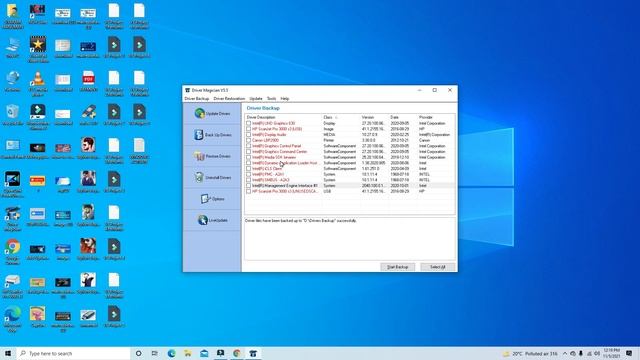This screenshot has width=640, height=360.
Task: Check the Intel Graphics Command Center driver
Action: 249,151
